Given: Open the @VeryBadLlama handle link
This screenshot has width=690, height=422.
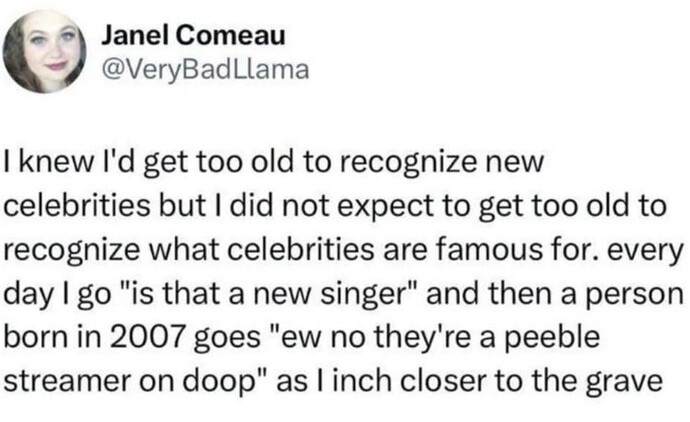Looking at the screenshot, I should point(206,70).
